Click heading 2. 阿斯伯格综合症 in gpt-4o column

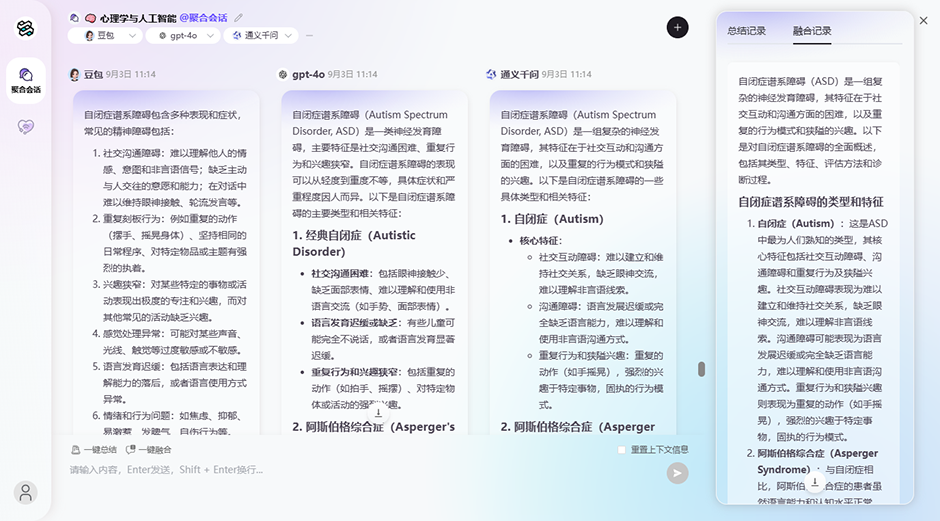(373, 427)
